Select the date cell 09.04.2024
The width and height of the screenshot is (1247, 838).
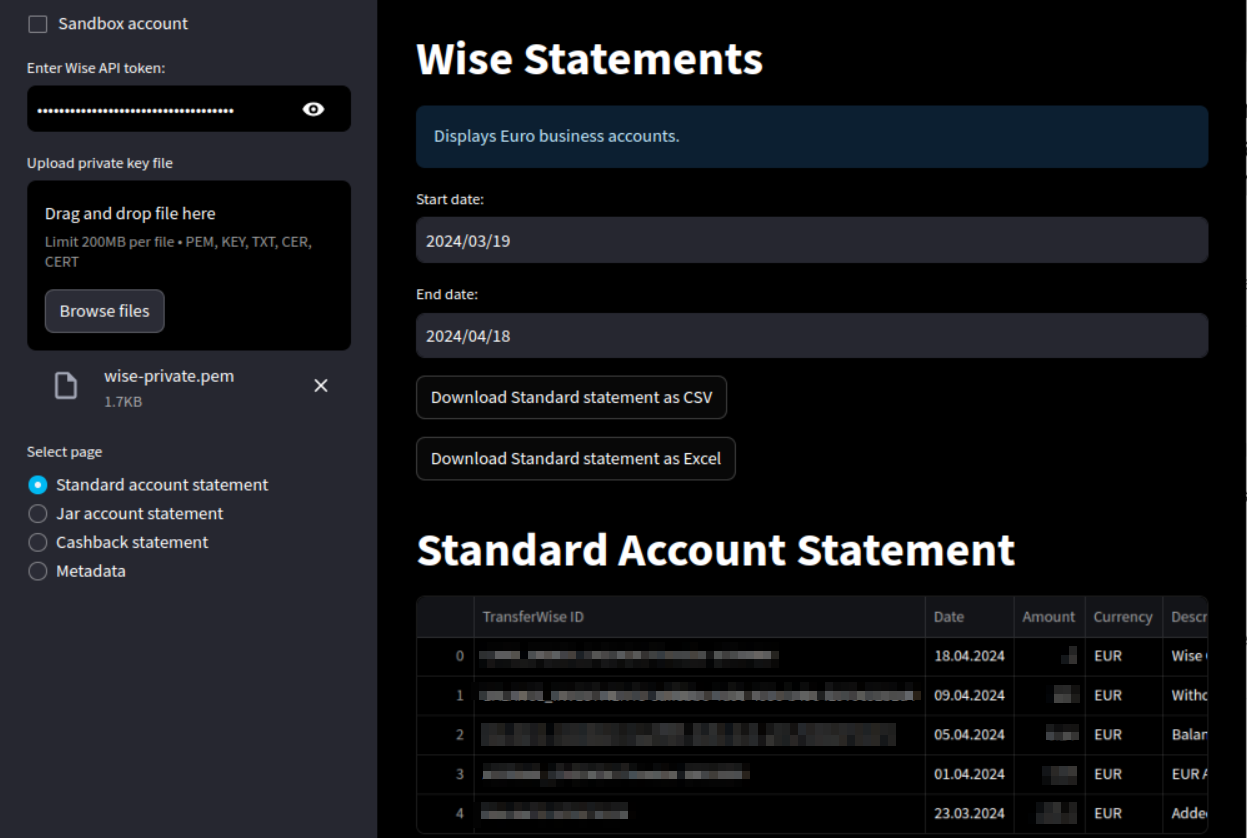[969, 696]
